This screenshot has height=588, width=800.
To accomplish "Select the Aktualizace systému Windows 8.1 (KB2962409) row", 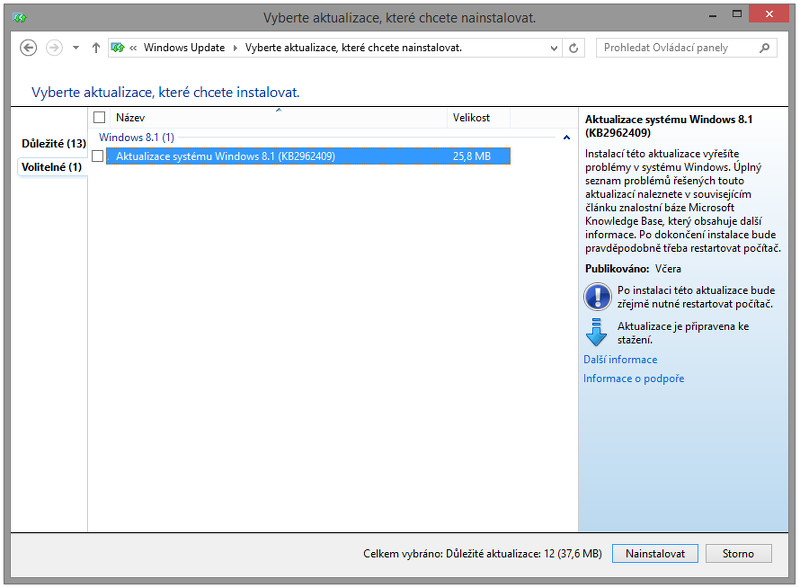I will coord(308,156).
